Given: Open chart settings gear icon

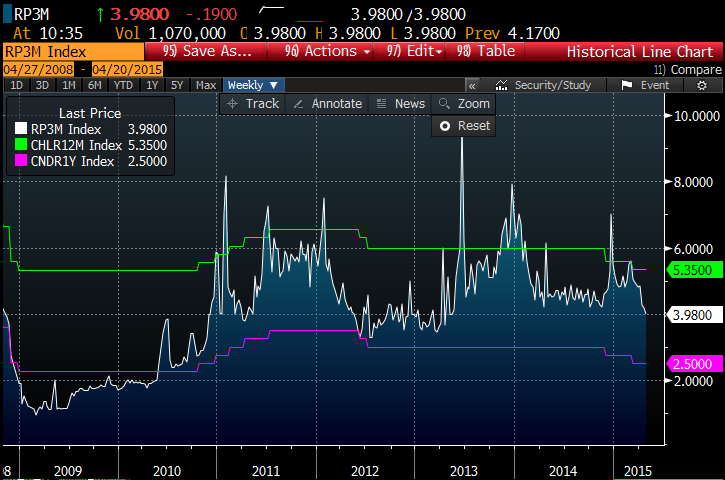Looking at the screenshot, I should pyautogui.click(x=702, y=86).
